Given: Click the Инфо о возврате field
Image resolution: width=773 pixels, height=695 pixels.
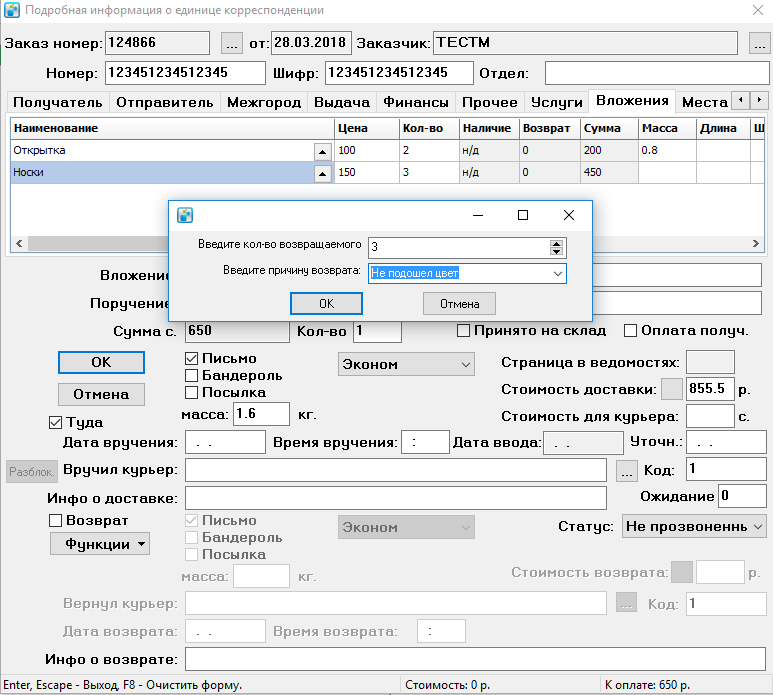Looking at the screenshot, I should (475, 659).
